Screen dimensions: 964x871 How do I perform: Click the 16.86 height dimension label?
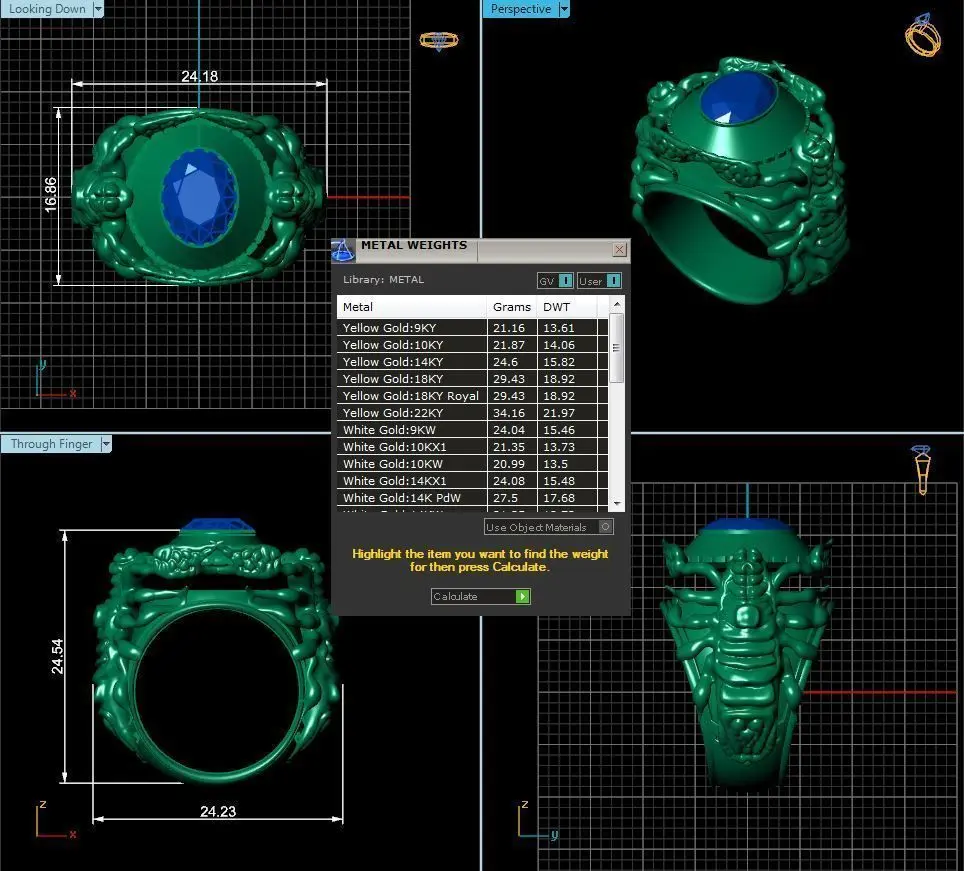coord(50,195)
